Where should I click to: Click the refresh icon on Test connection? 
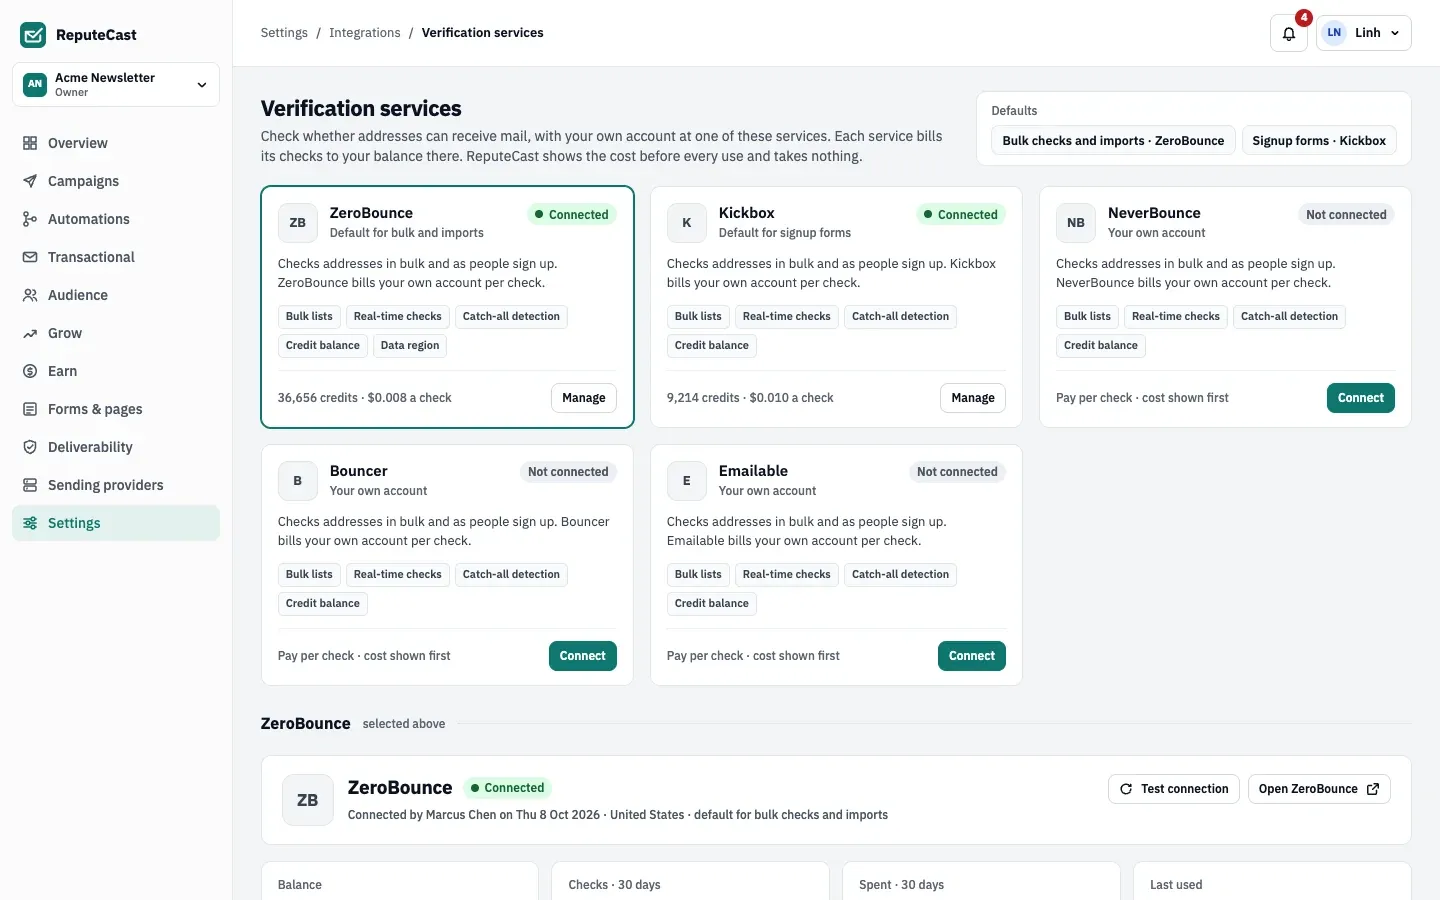1126,789
